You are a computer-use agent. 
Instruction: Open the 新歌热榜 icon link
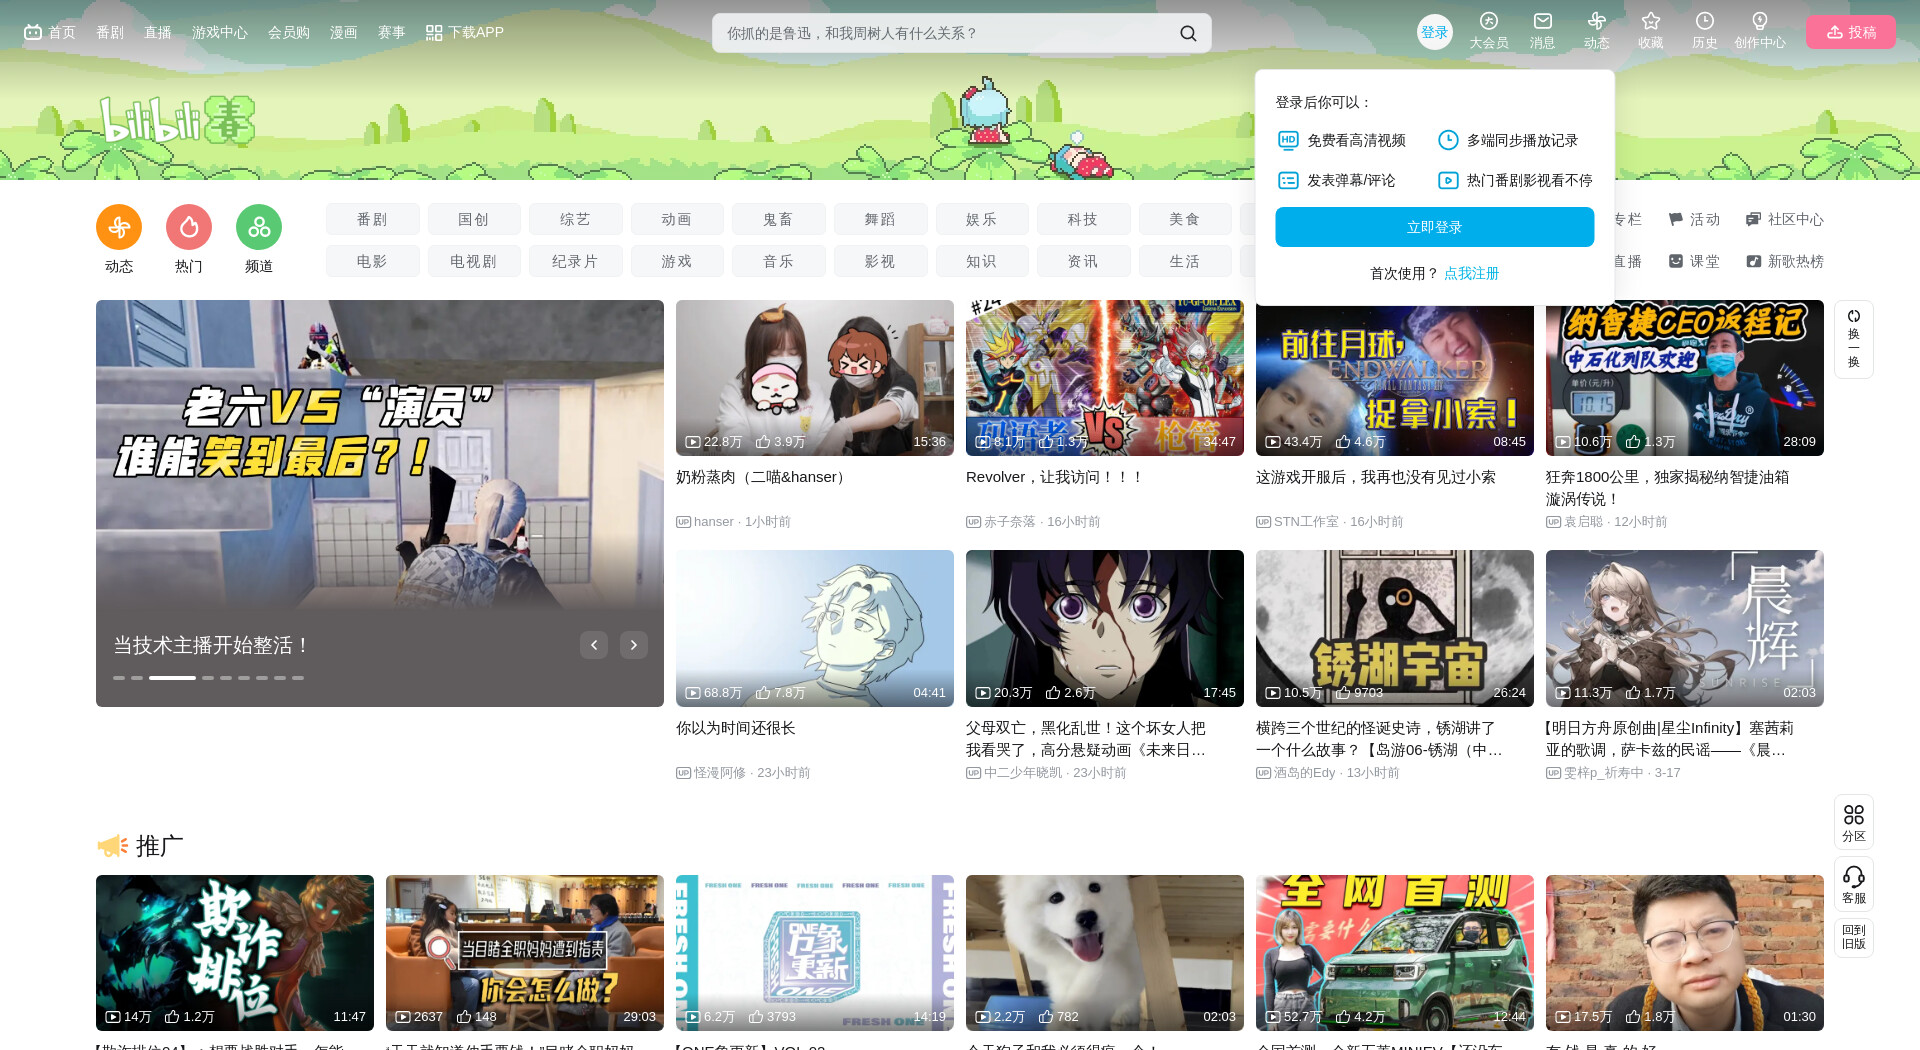[1785, 261]
